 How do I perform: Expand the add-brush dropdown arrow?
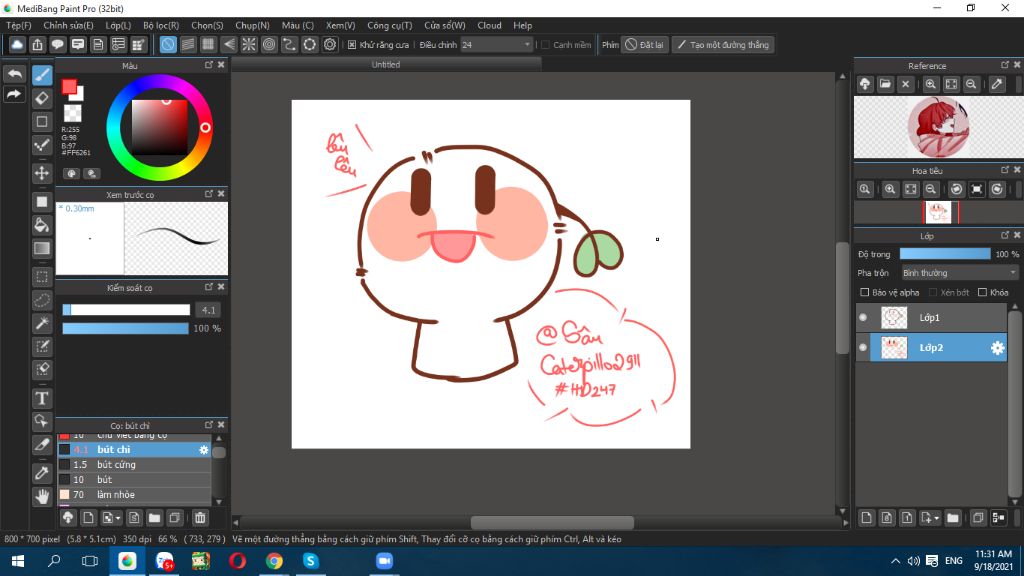tap(118, 519)
